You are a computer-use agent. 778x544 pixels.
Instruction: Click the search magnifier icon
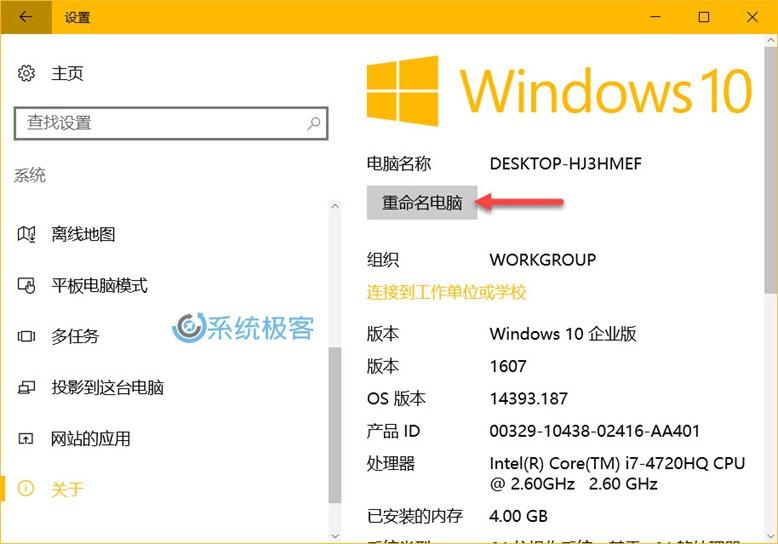(x=314, y=123)
